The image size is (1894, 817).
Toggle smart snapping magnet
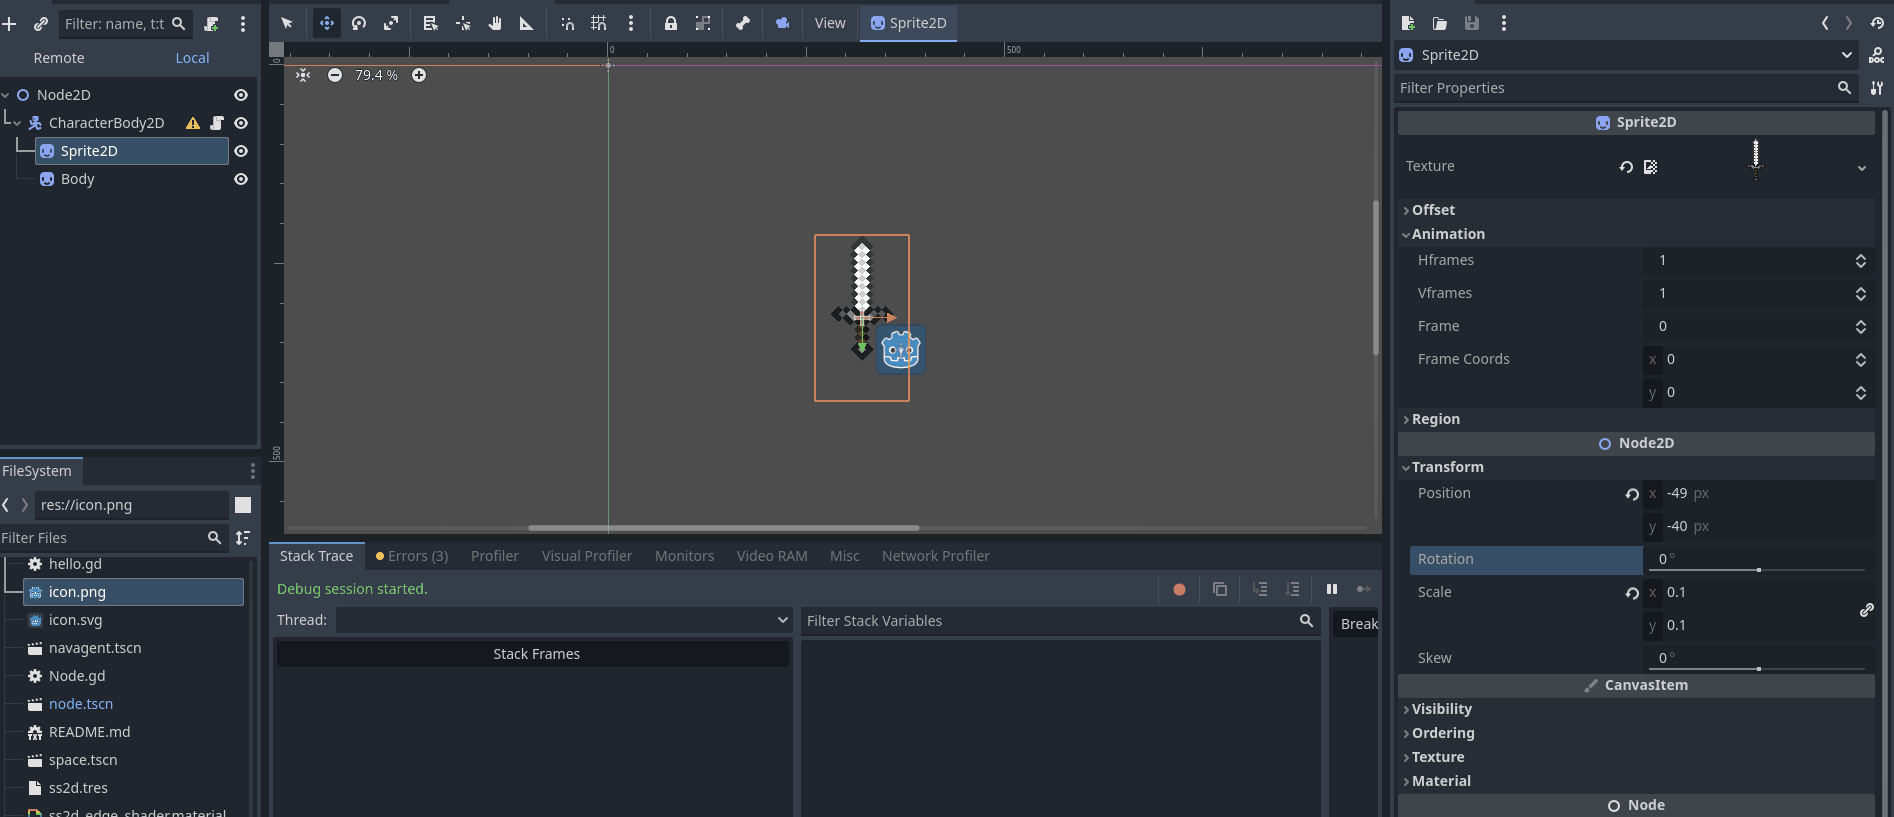[x=567, y=23]
